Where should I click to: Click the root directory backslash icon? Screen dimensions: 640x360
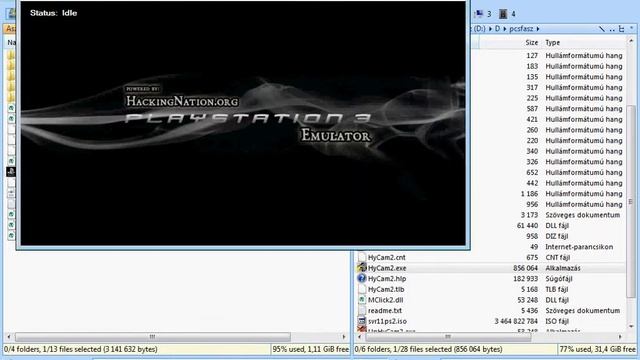click(x=602, y=29)
